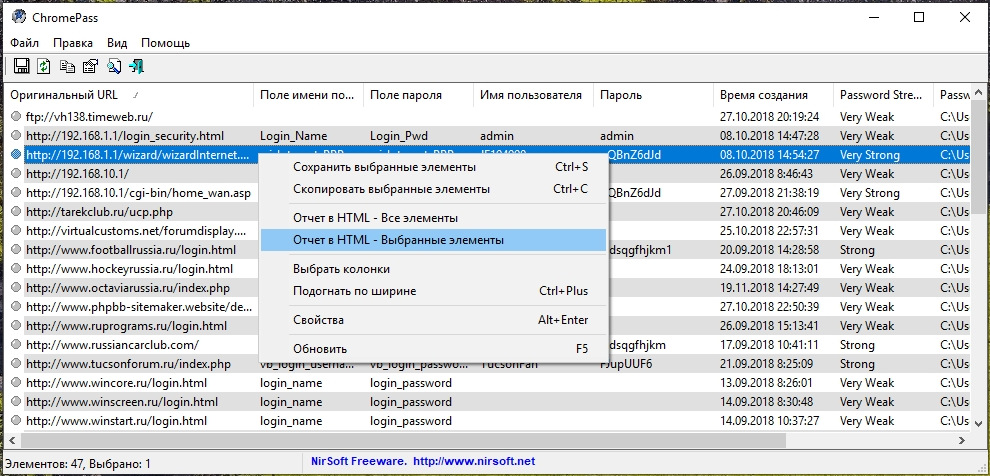This screenshot has width=990, height=476.
Task: Click the Save (floppy disk) toolbar icon
Action: 21,66
